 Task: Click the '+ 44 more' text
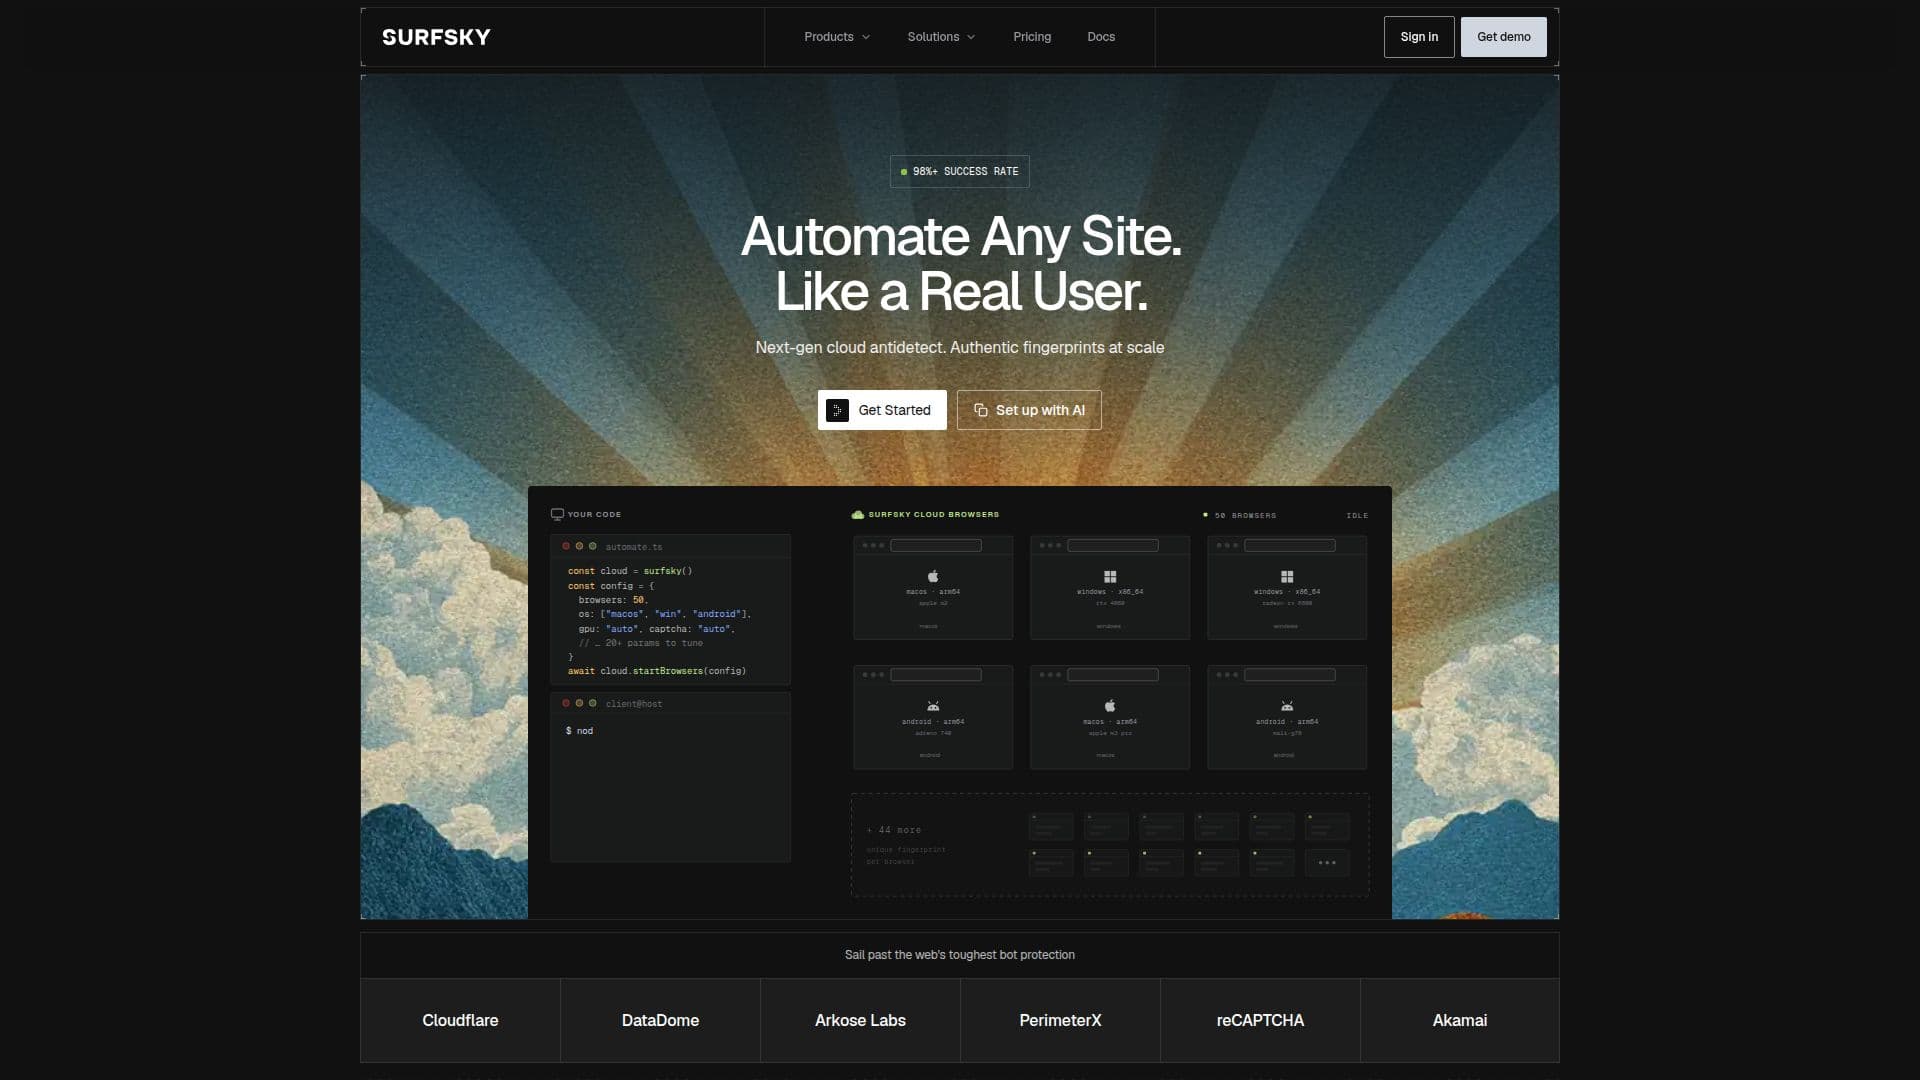point(894,830)
